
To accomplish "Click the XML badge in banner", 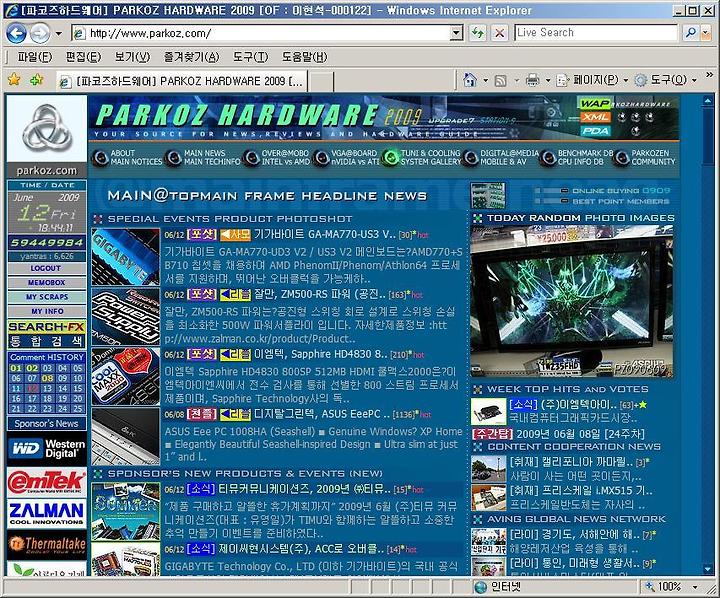I will [595, 117].
